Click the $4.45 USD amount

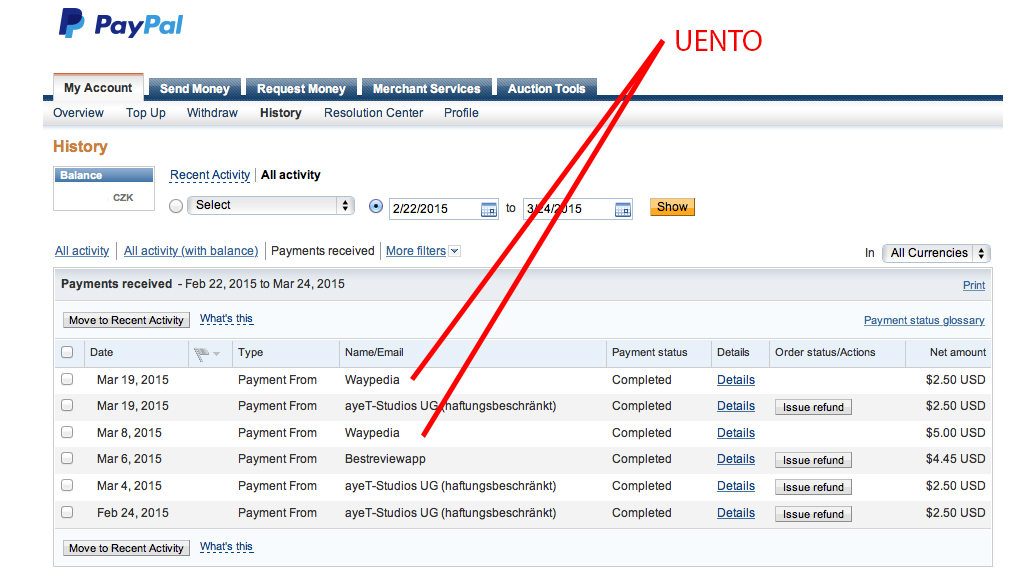coord(955,459)
